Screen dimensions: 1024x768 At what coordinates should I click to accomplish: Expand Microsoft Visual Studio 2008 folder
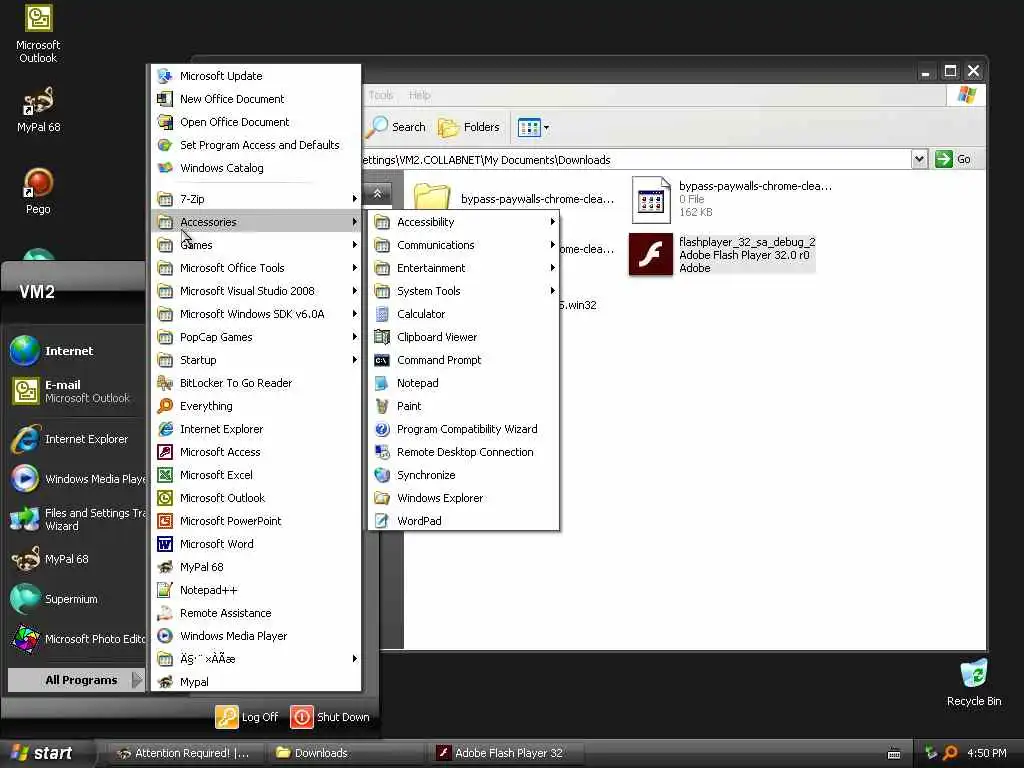point(256,291)
